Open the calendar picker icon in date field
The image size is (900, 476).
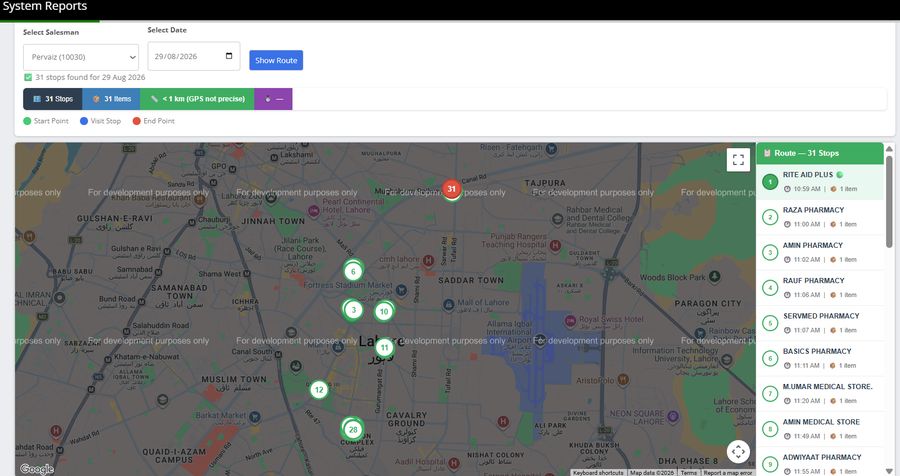pyautogui.click(x=229, y=56)
